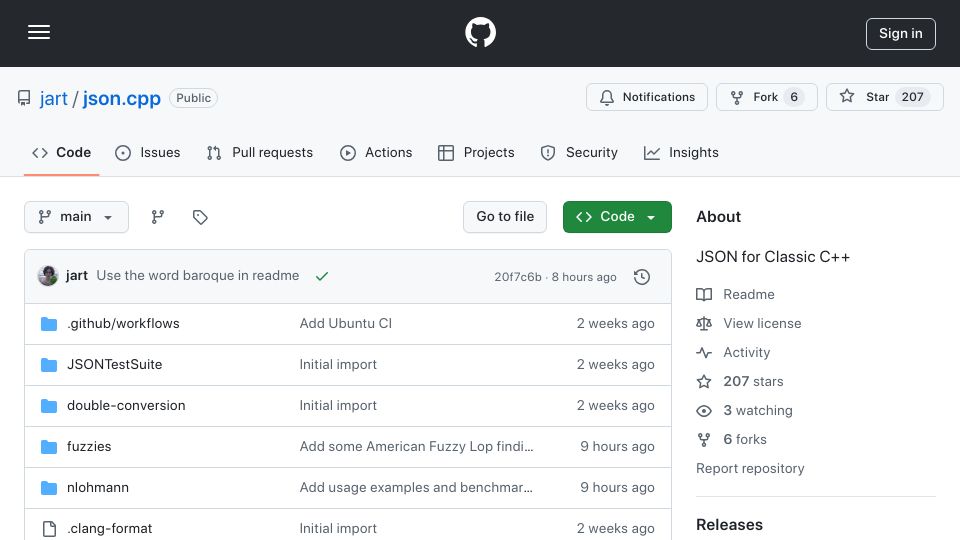Open the 207 stars link
Image resolution: width=960 pixels, height=540 pixels.
click(x=753, y=381)
